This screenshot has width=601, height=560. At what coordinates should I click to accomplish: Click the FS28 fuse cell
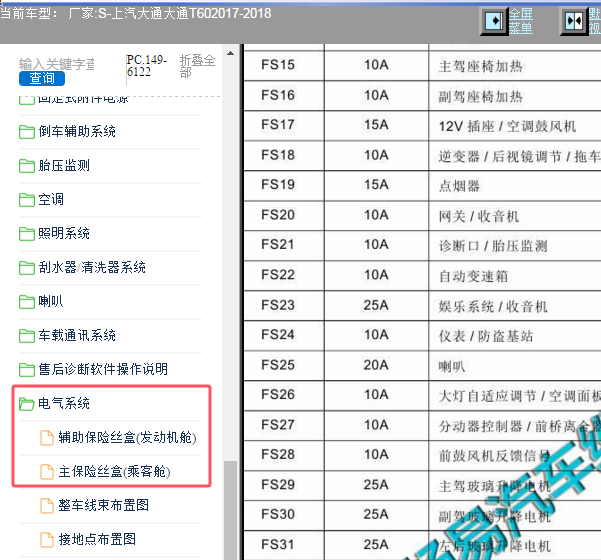pos(284,455)
